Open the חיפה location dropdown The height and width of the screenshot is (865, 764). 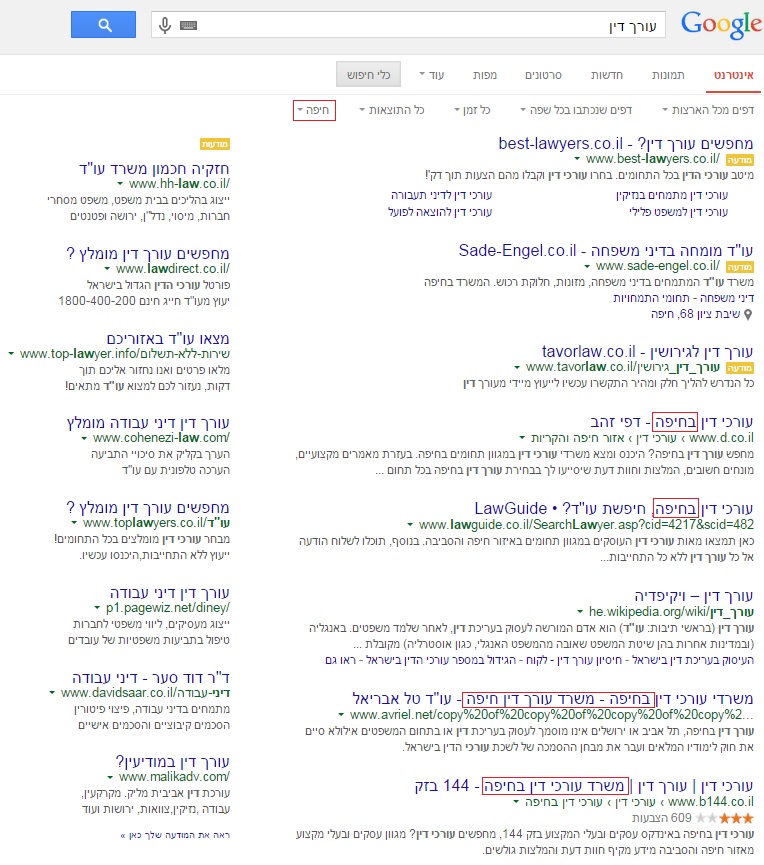(x=314, y=109)
